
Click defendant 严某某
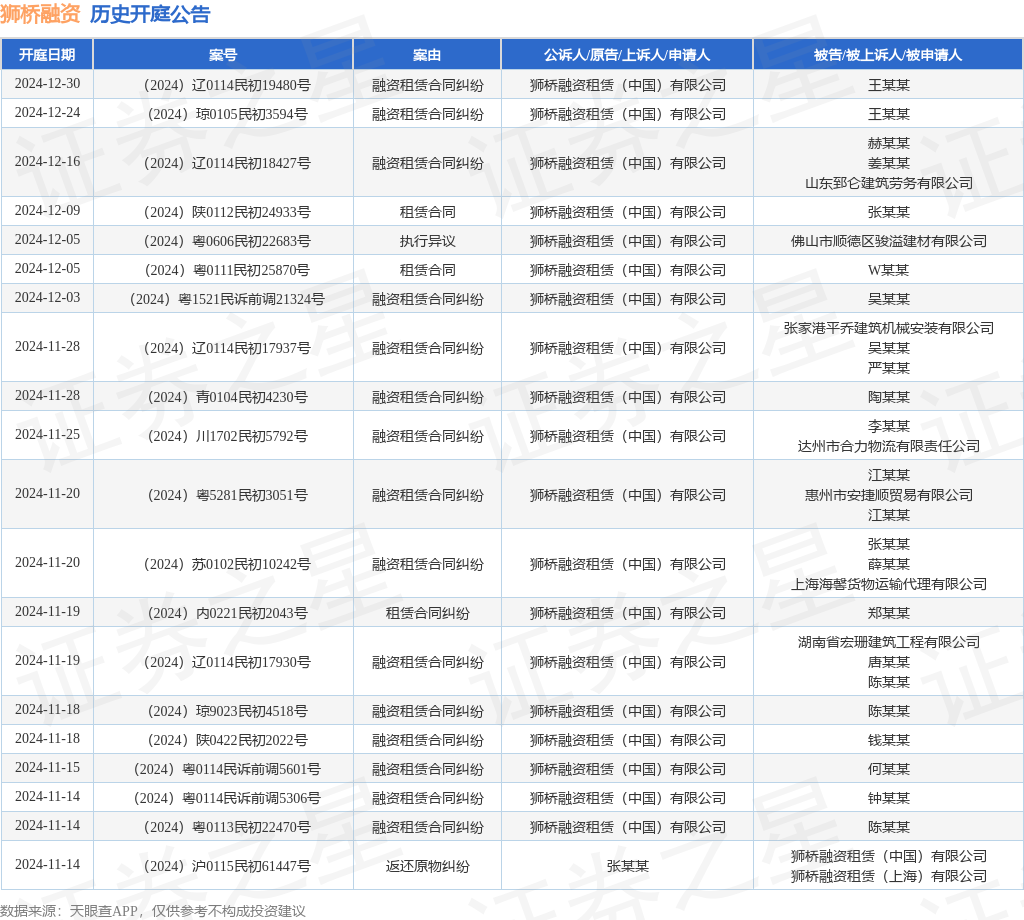point(889,368)
